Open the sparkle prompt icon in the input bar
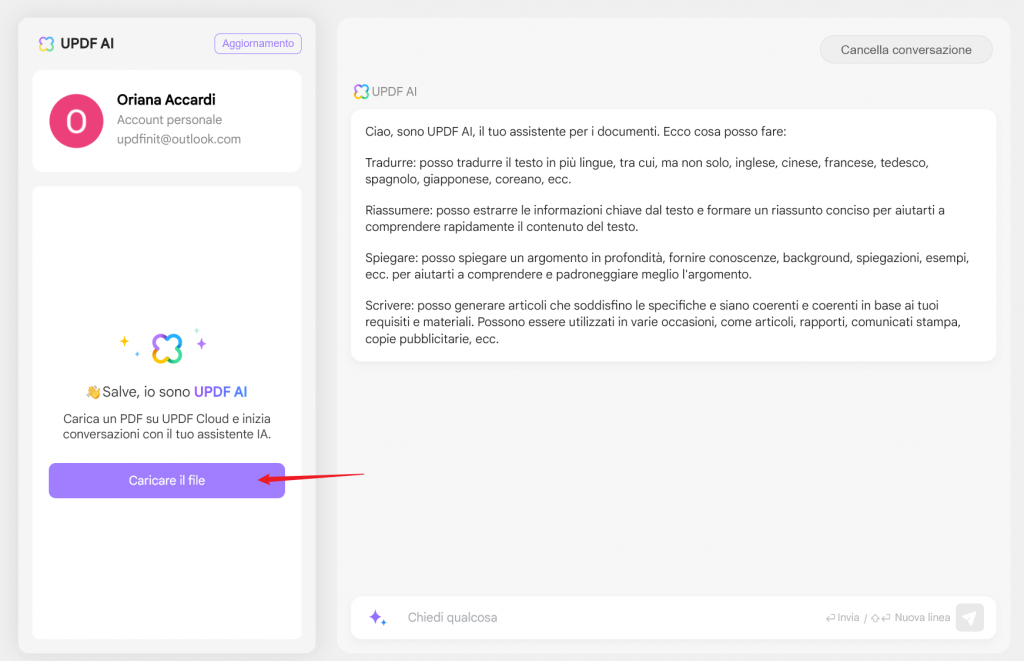 377,618
